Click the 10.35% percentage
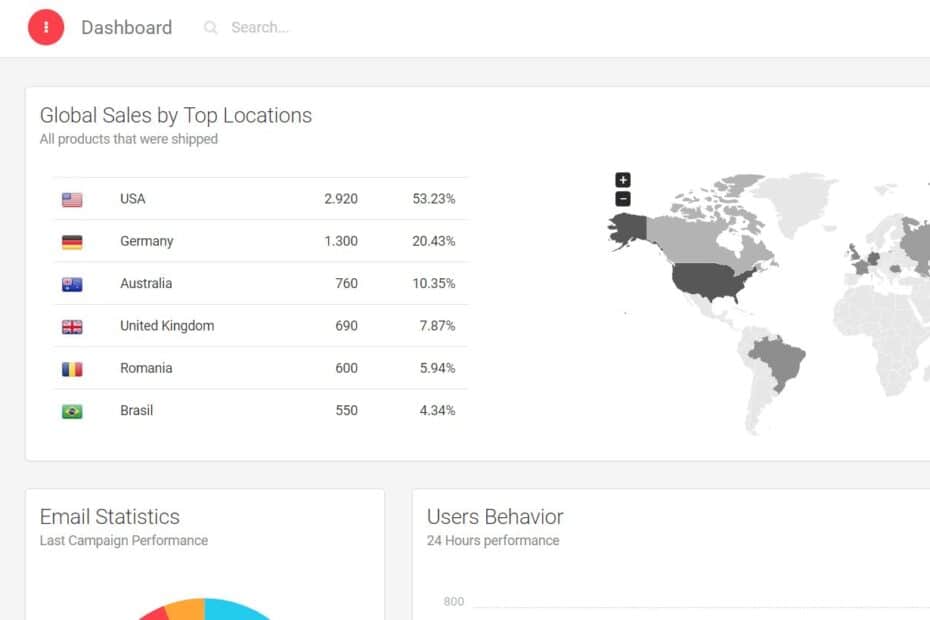The height and width of the screenshot is (620, 930). tap(434, 284)
